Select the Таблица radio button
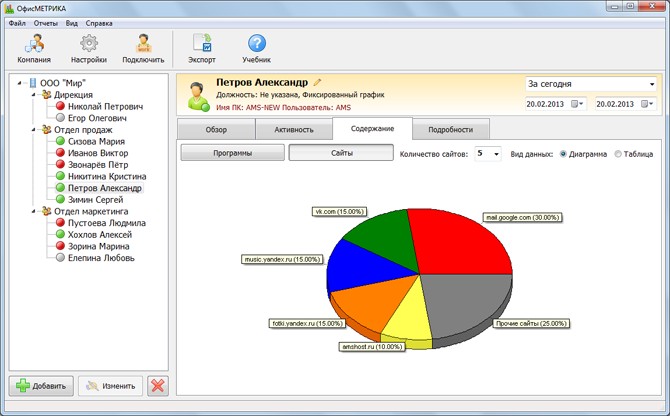Viewport: 670px width, 416px height. tap(617, 154)
